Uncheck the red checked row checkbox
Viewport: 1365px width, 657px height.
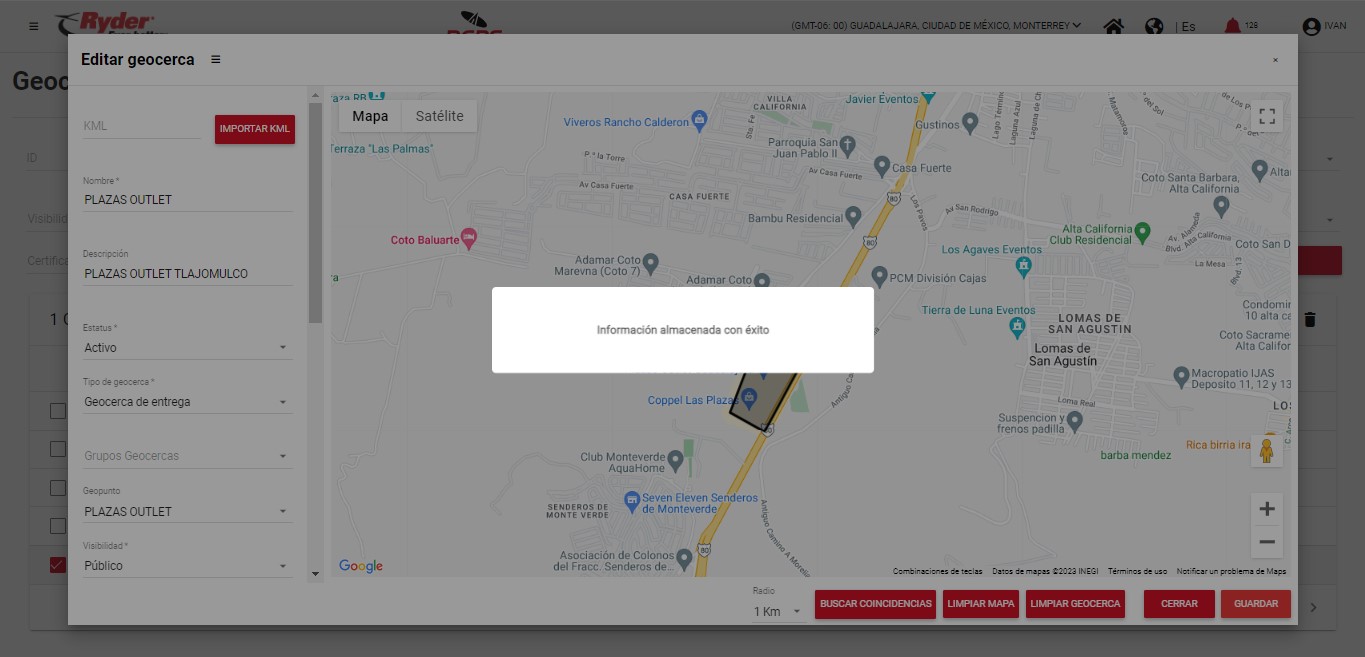pos(58,565)
